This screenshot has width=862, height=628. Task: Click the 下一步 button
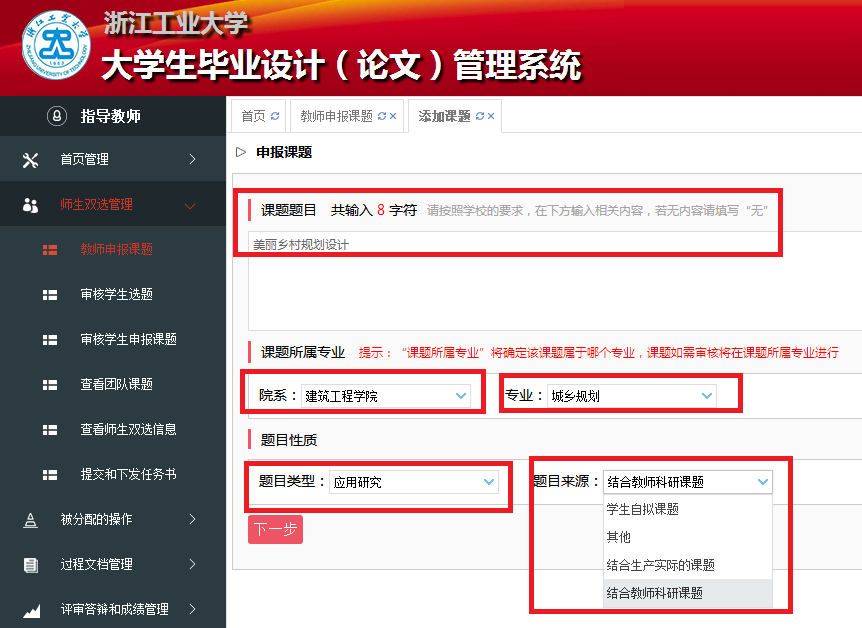pyautogui.click(x=275, y=530)
